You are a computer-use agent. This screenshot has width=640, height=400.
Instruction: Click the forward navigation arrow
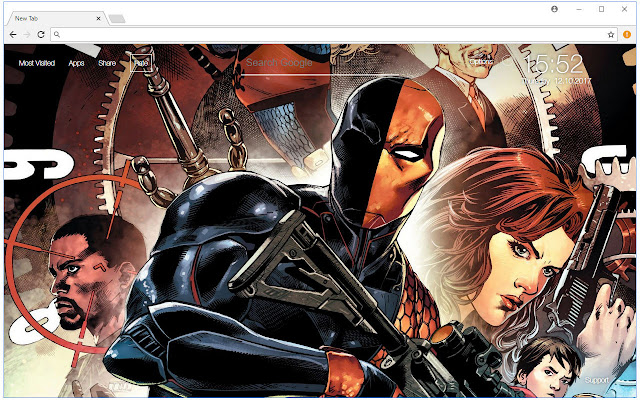[27, 35]
